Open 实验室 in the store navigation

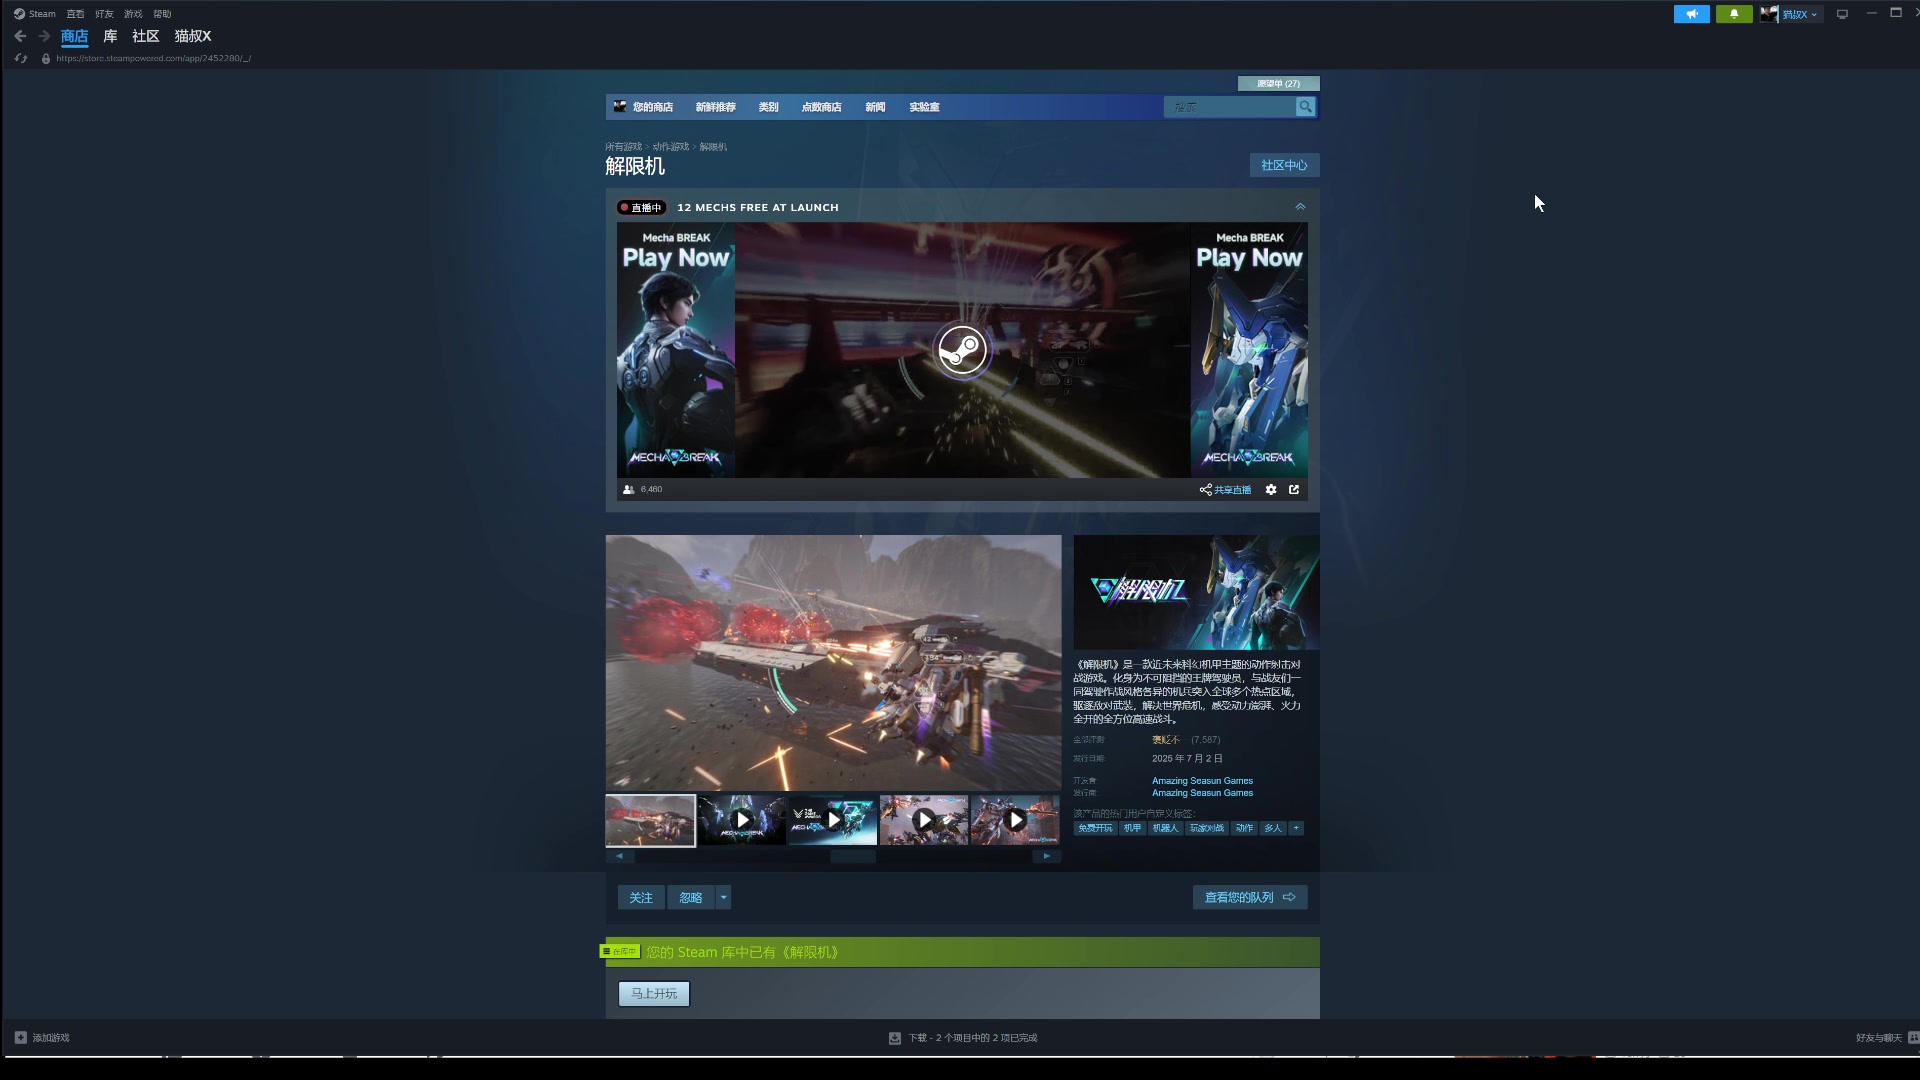(924, 107)
